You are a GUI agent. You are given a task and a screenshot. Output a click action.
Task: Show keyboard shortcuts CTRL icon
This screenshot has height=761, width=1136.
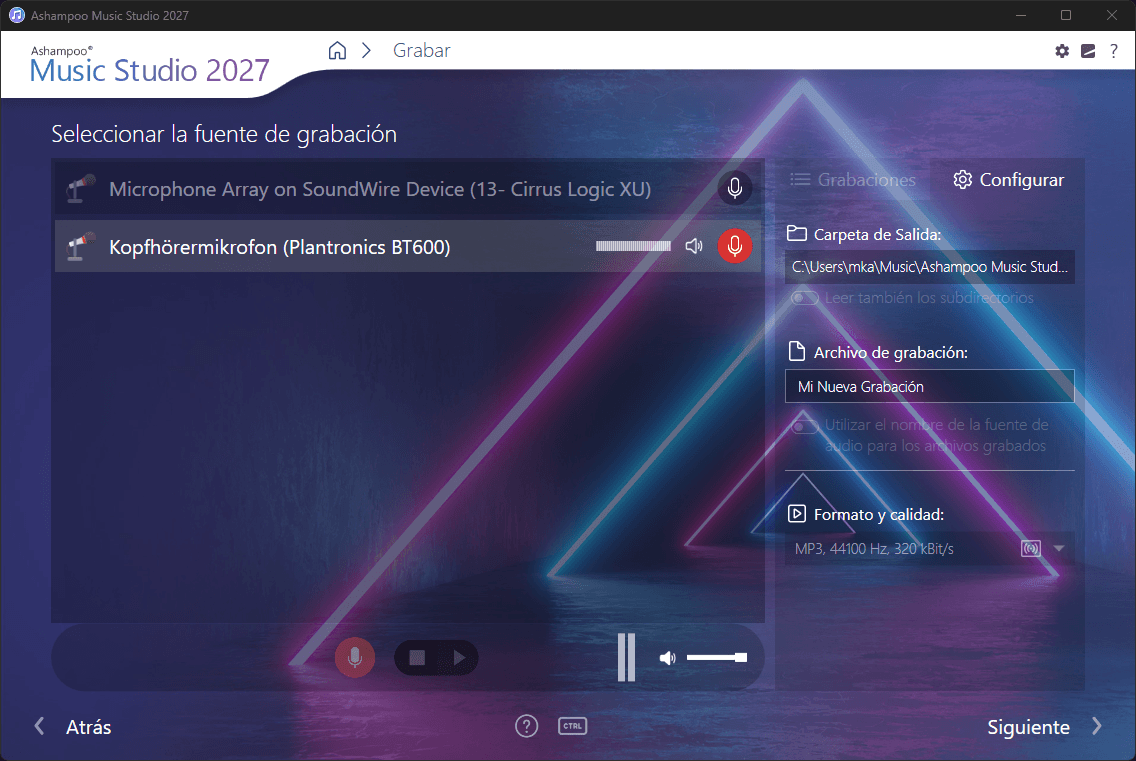tap(572, 725)
